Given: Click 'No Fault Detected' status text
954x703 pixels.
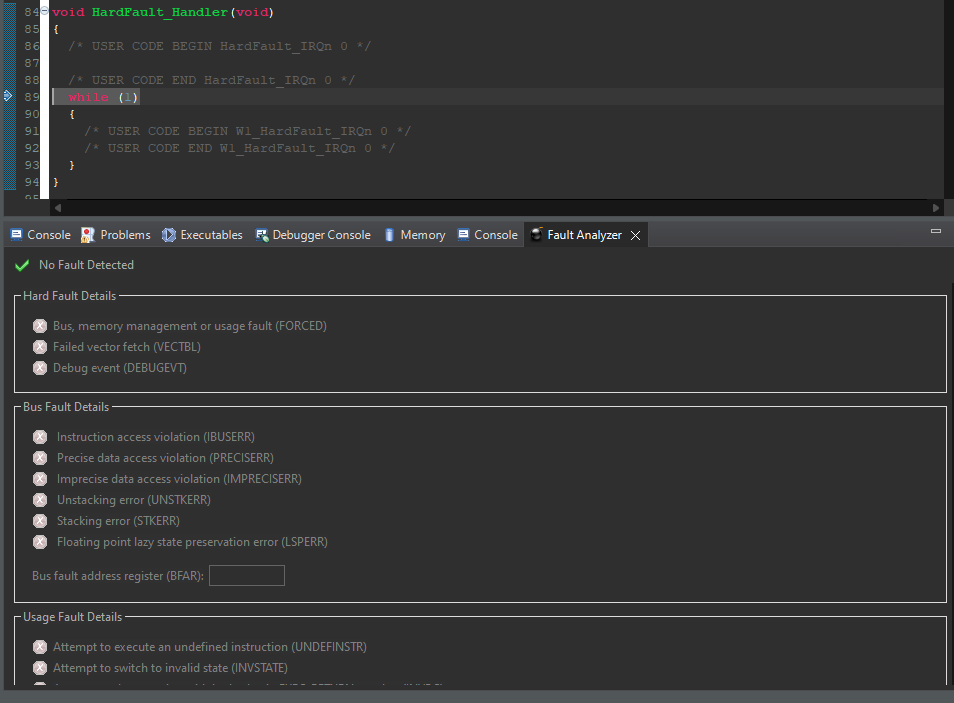Looking at the screenshot, I should pos(86,265).
